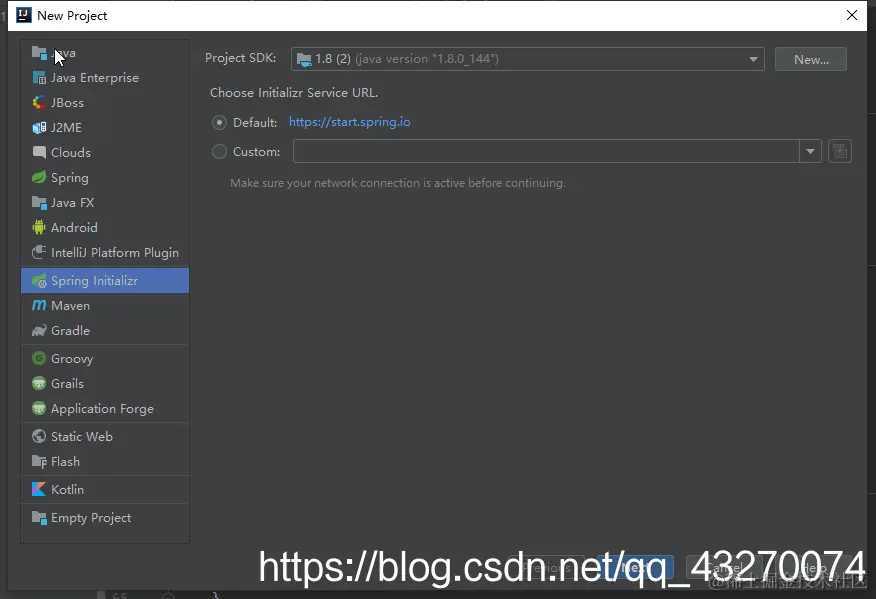Select Android project type

(x=105, y=227)
